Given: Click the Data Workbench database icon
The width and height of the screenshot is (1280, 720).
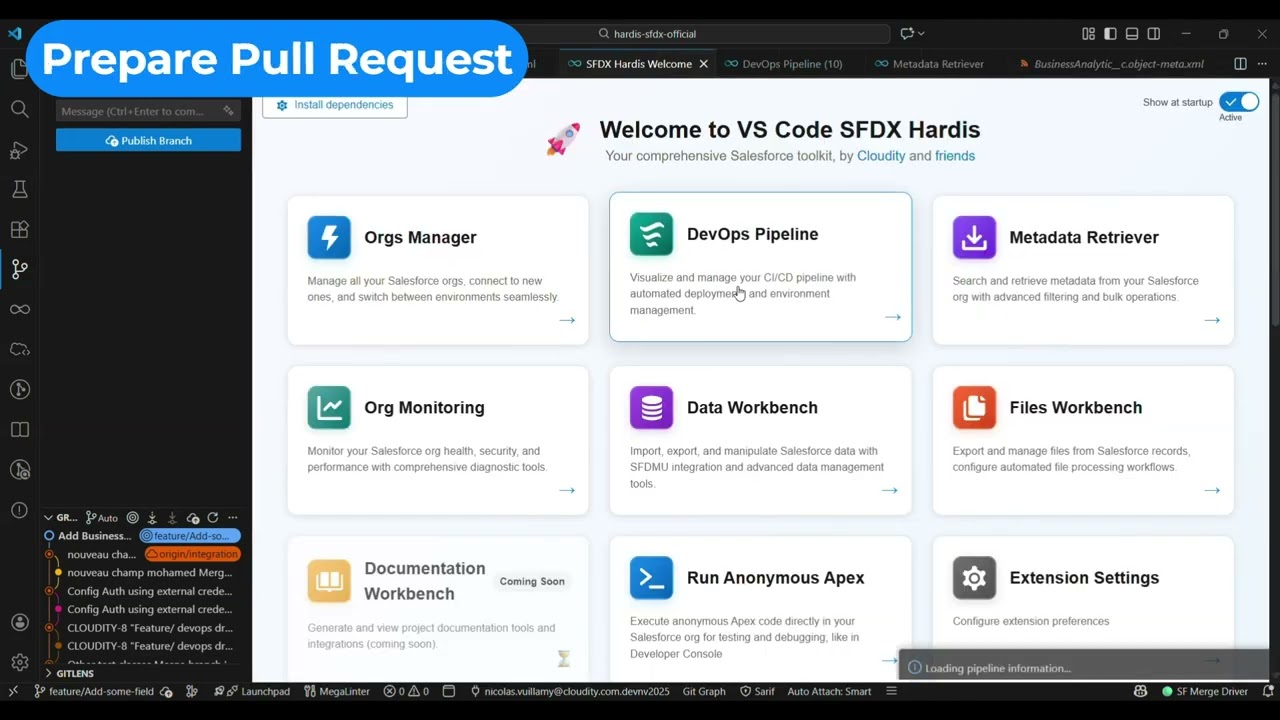Looking at the screenshot, I should click(x=651, y=408).
